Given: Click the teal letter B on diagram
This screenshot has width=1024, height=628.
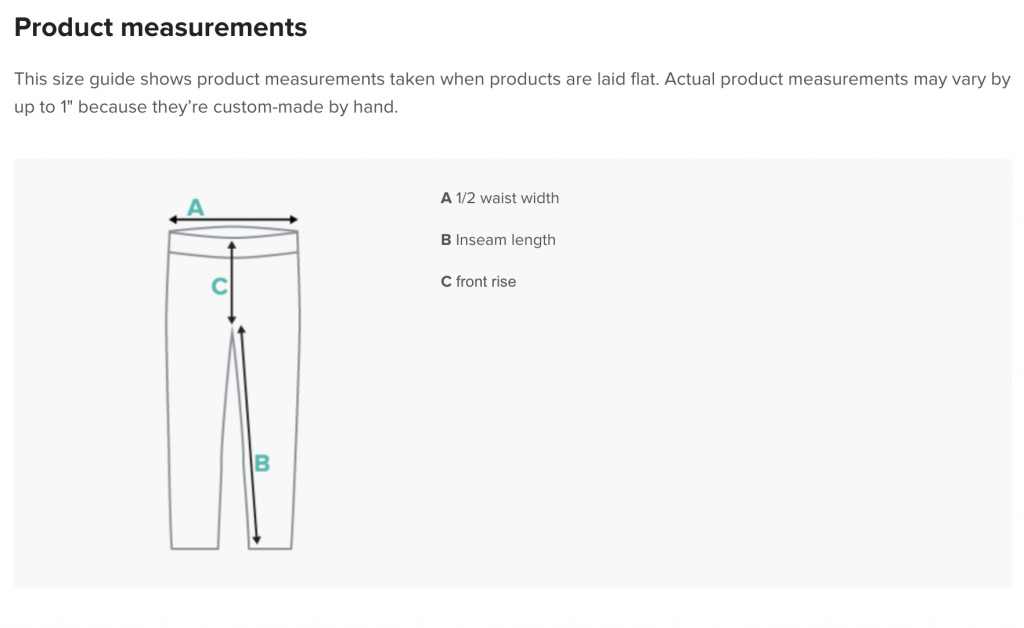Looking at the screenshot, I should (262, 463).
